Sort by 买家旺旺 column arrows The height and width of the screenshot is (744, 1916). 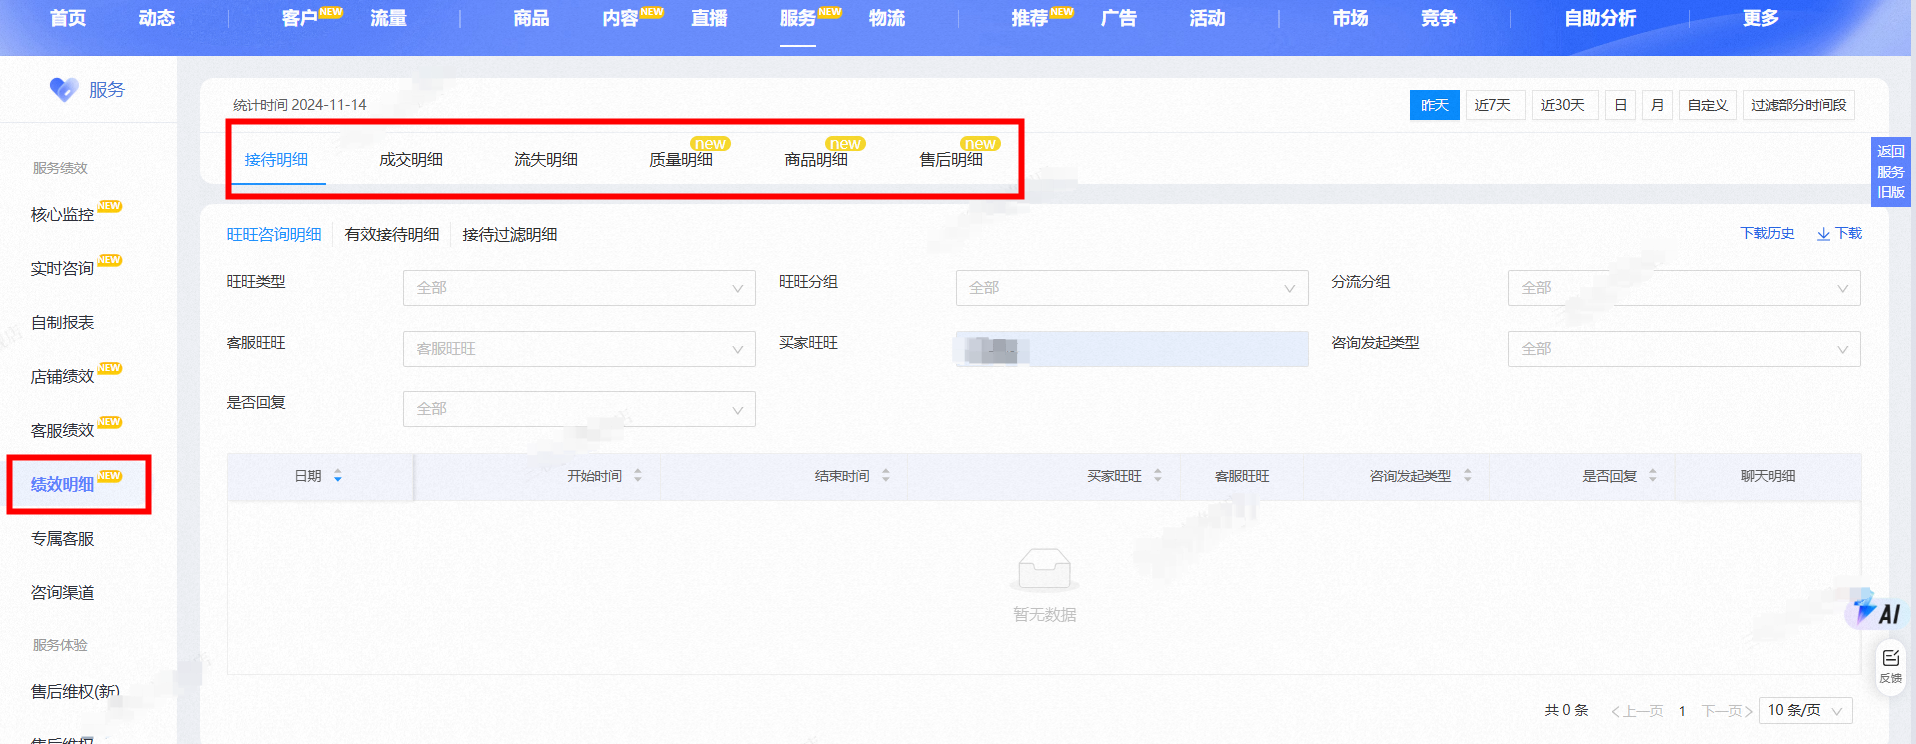[x=1158, y=476]
